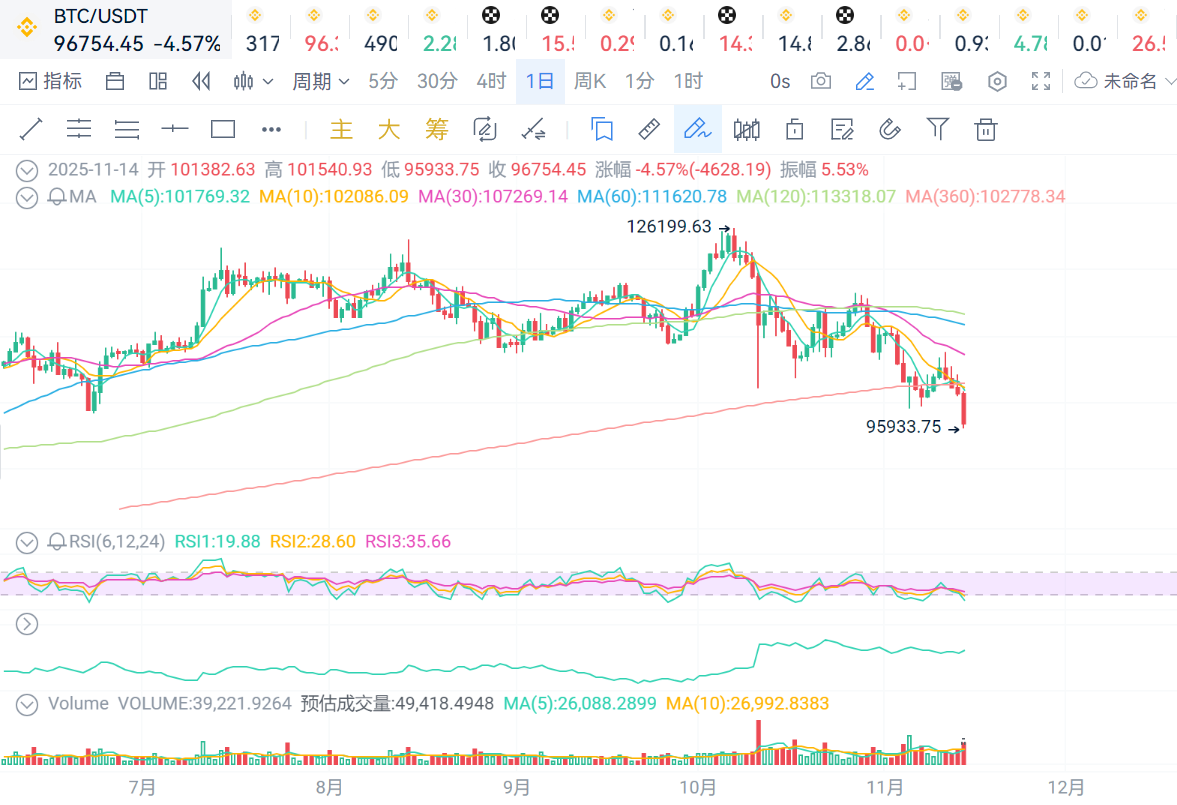The height and width of the screenshot is (805, 1177).
Task: Open the 周期 period dropdown
Action: (320, 81)
